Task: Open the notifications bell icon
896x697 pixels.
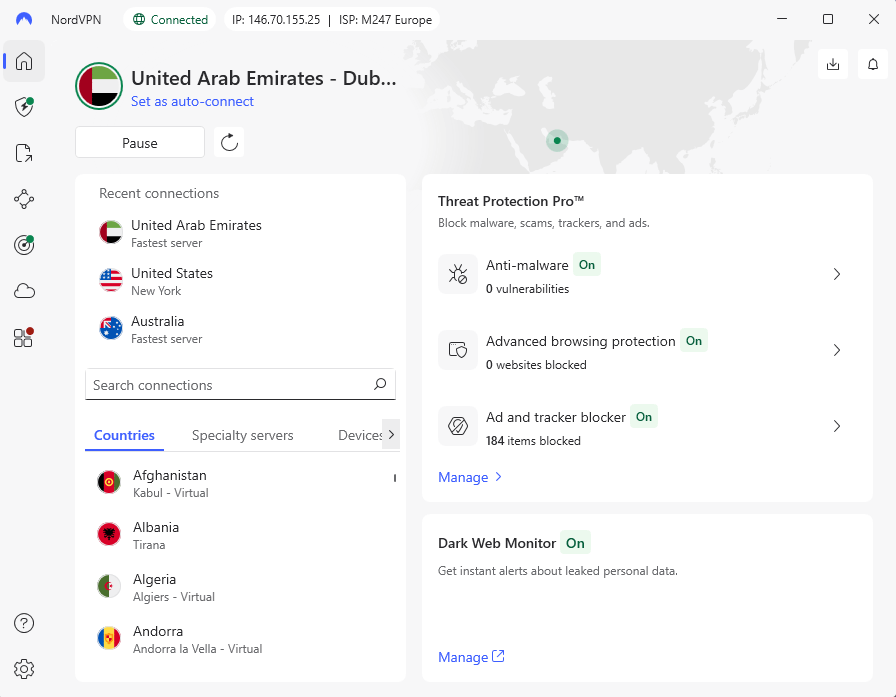Action: (872, 64)
